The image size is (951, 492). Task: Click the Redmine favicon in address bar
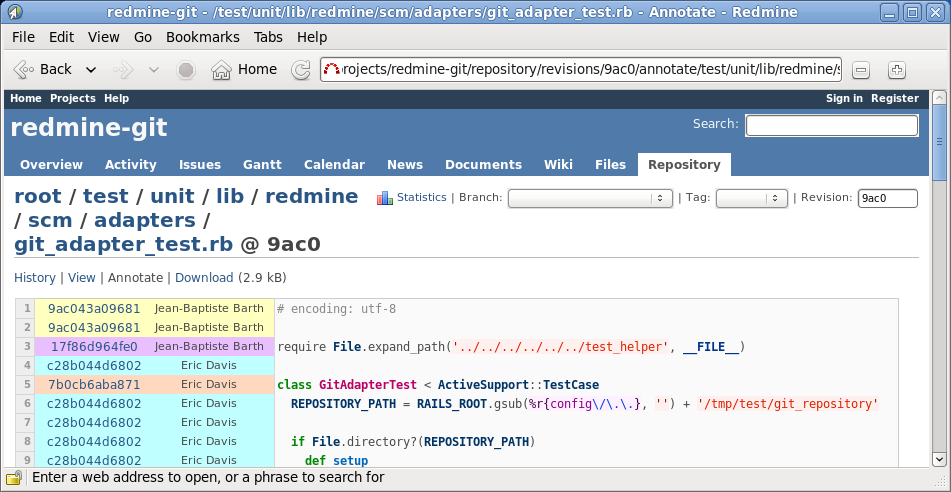[332, 70]
